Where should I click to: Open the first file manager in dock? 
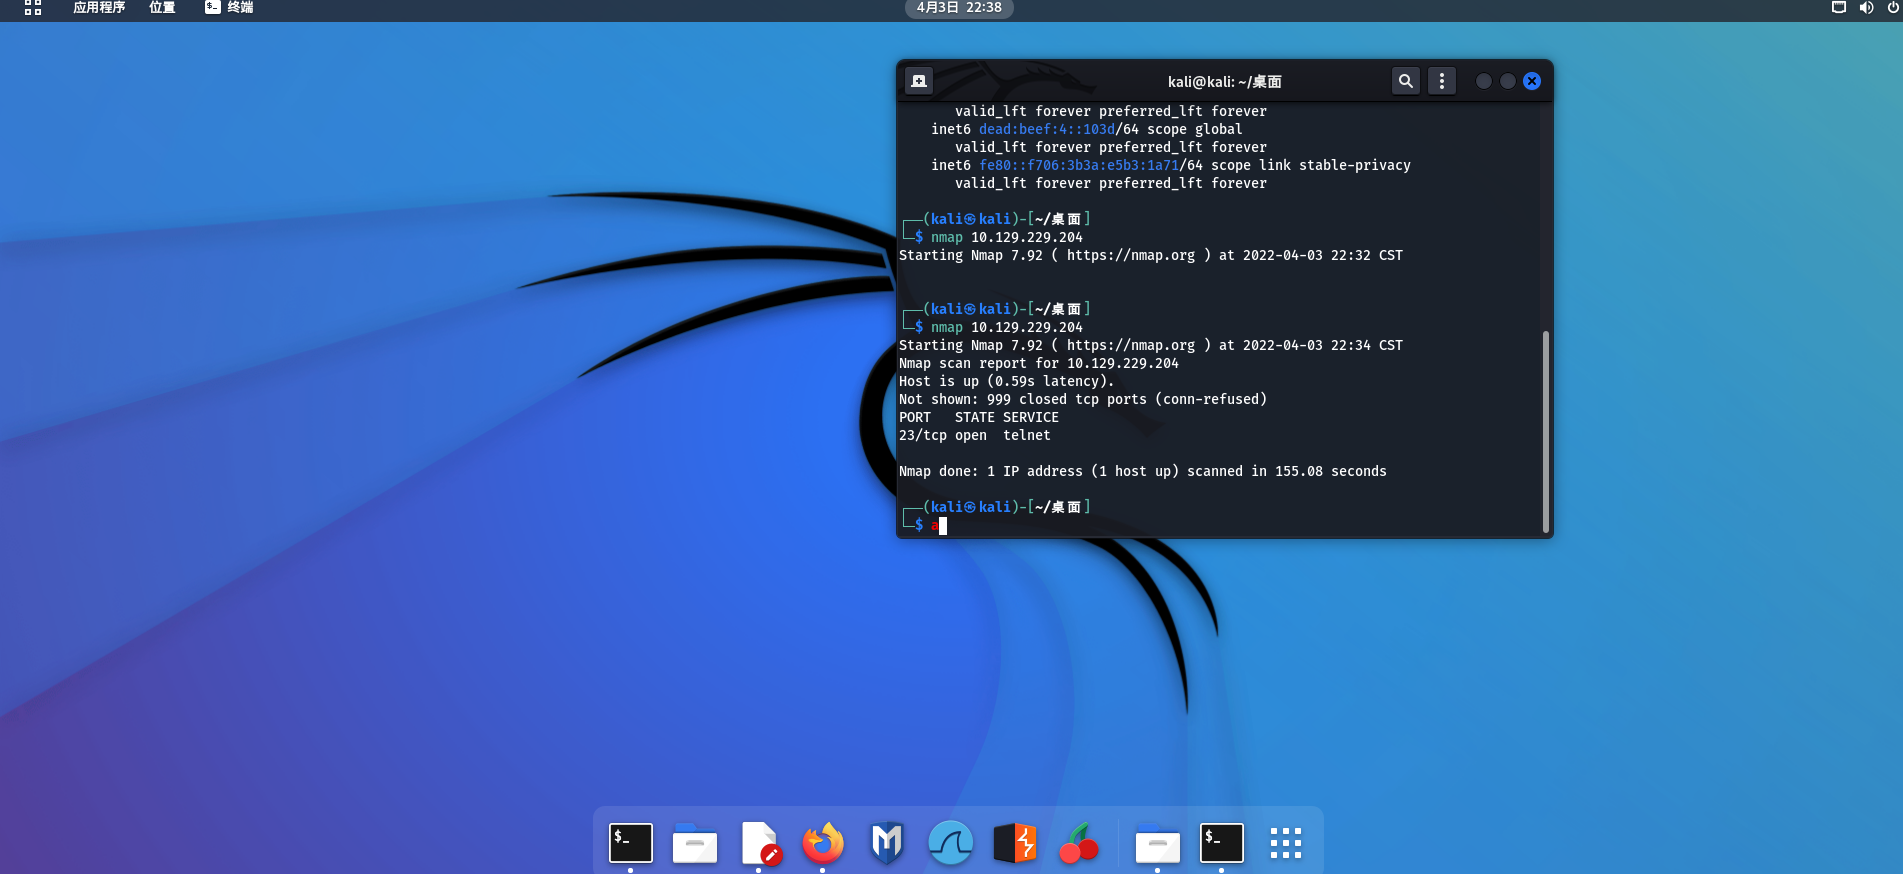pos(695,843)
